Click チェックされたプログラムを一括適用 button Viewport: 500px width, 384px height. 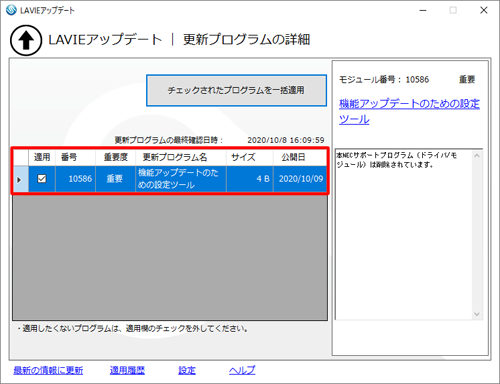(x=236, y=90)
